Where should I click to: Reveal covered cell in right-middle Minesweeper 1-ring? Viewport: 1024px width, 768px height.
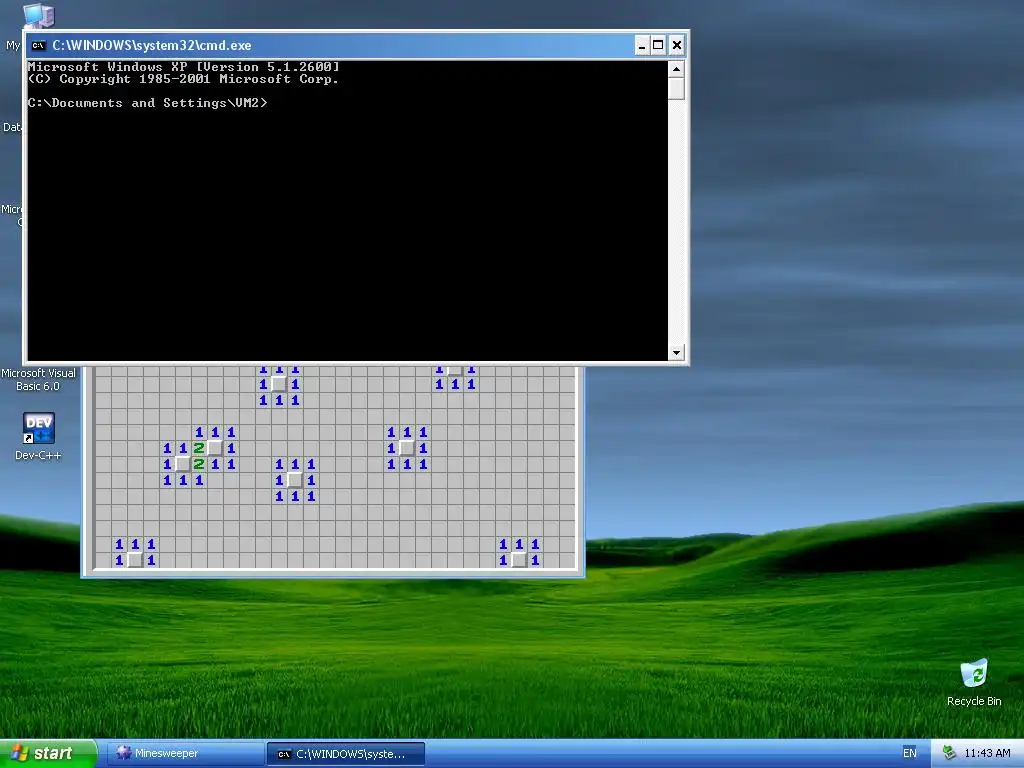tap(407, 448)
